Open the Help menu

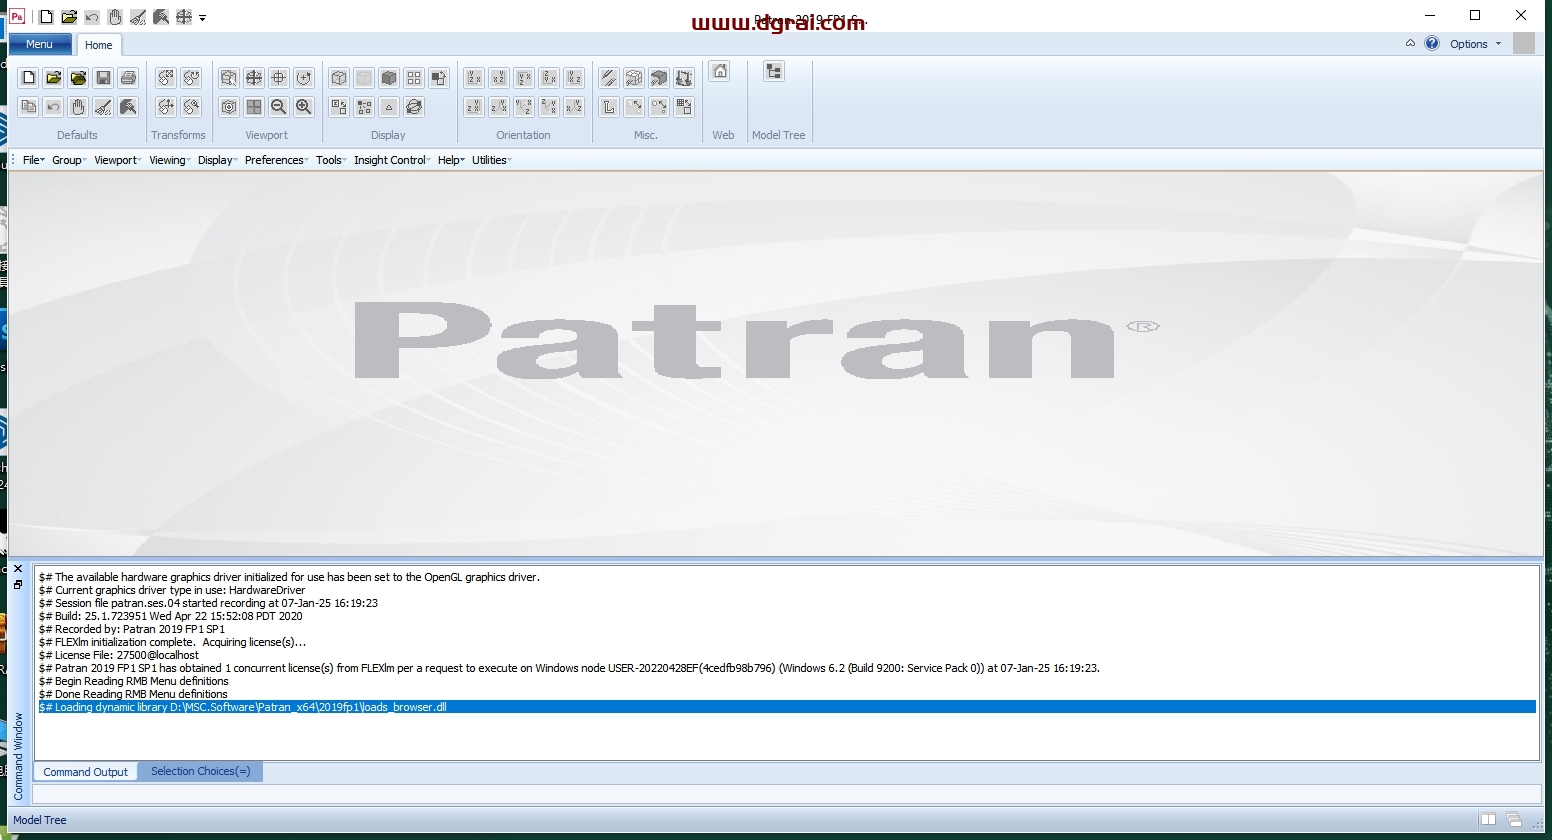tap(451, 160)
